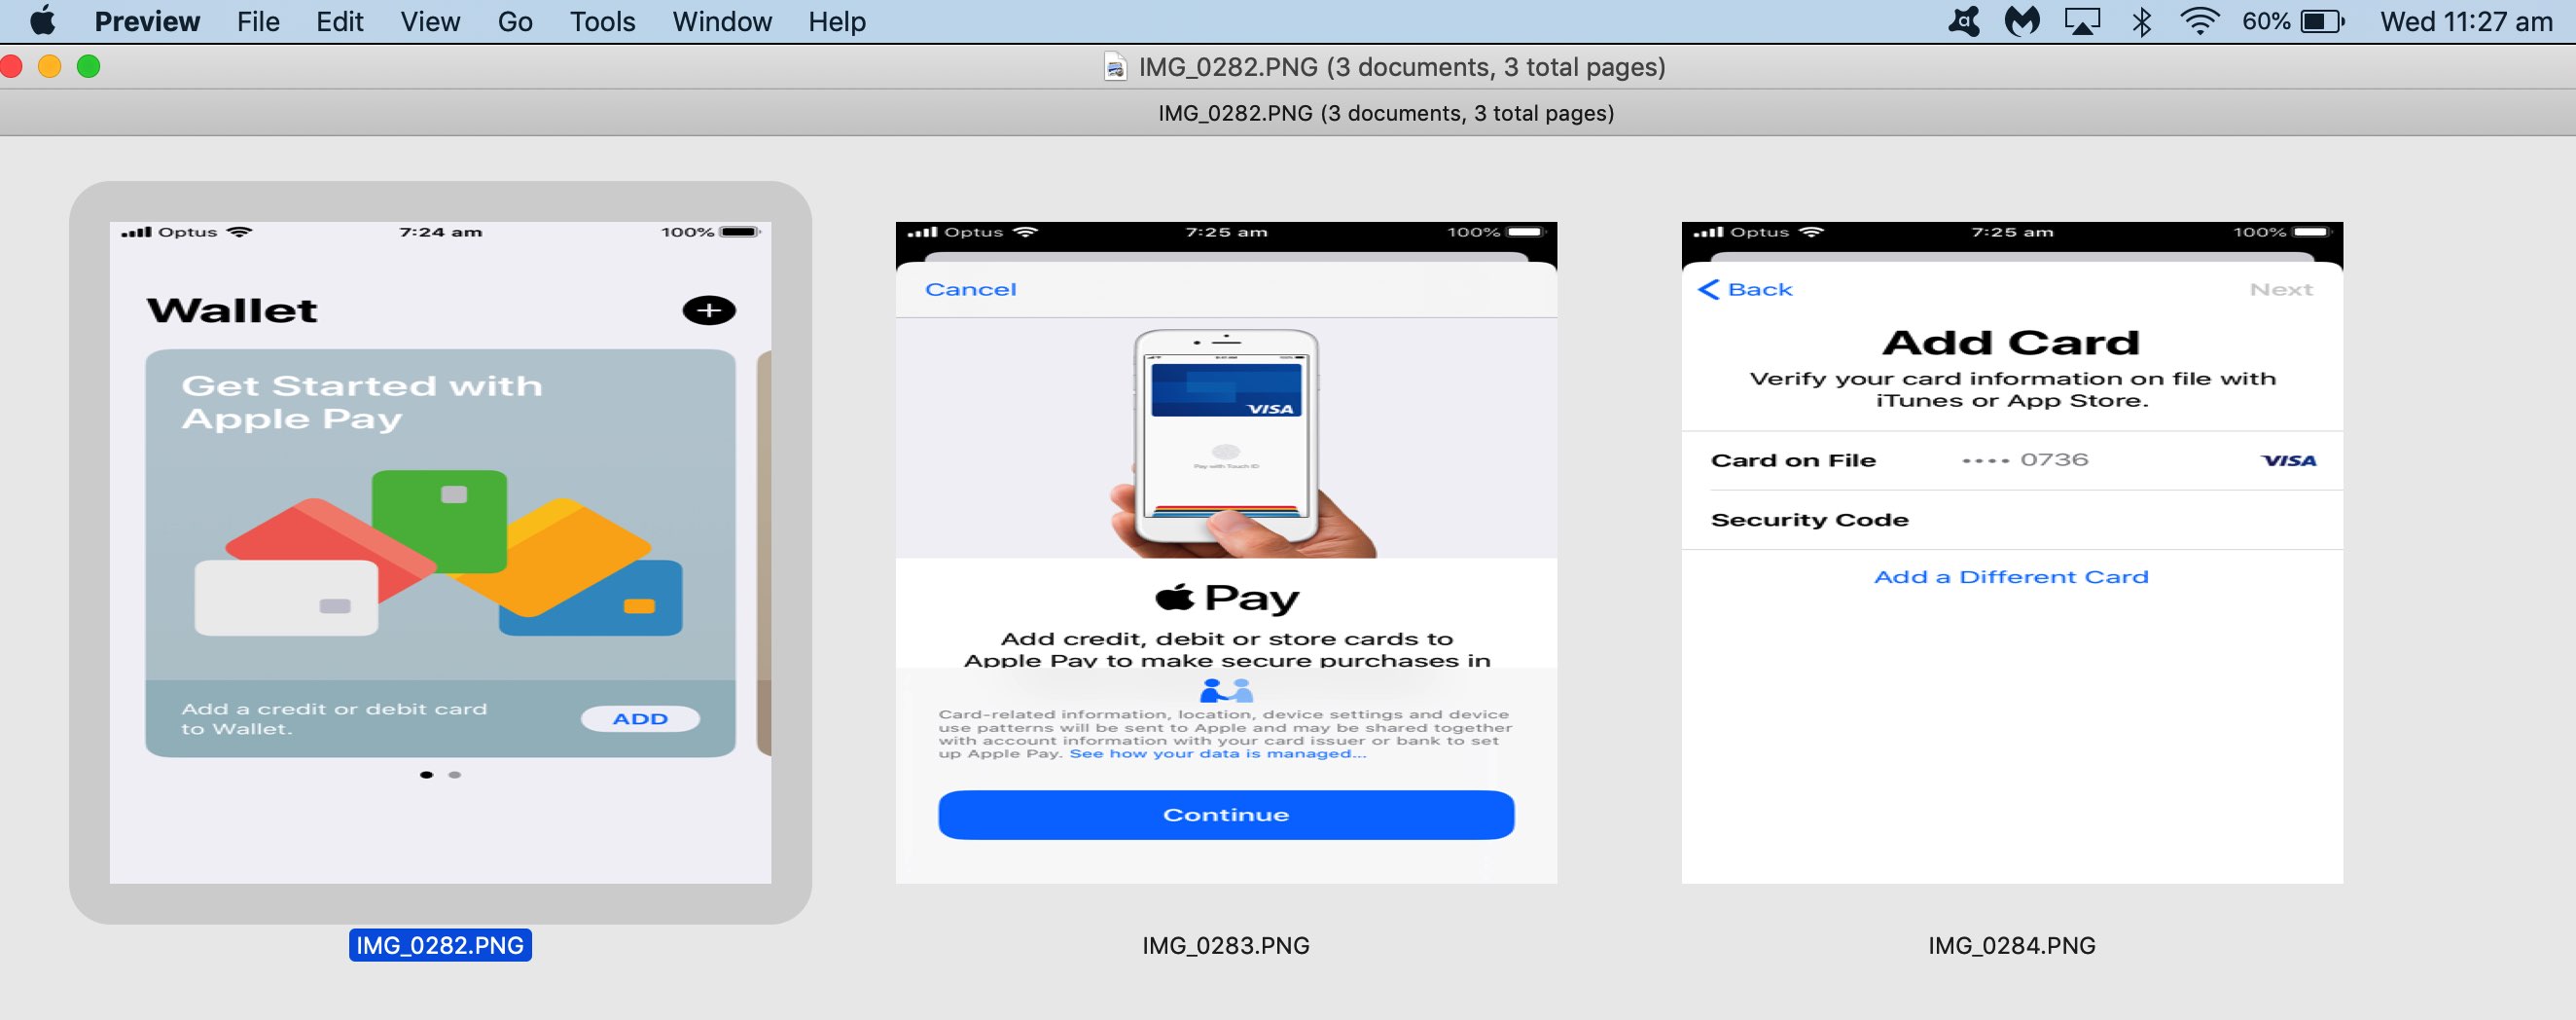Click Next in the Add Card screen
Viewport: 2576px width, 1020px height.
point(2281,289)
